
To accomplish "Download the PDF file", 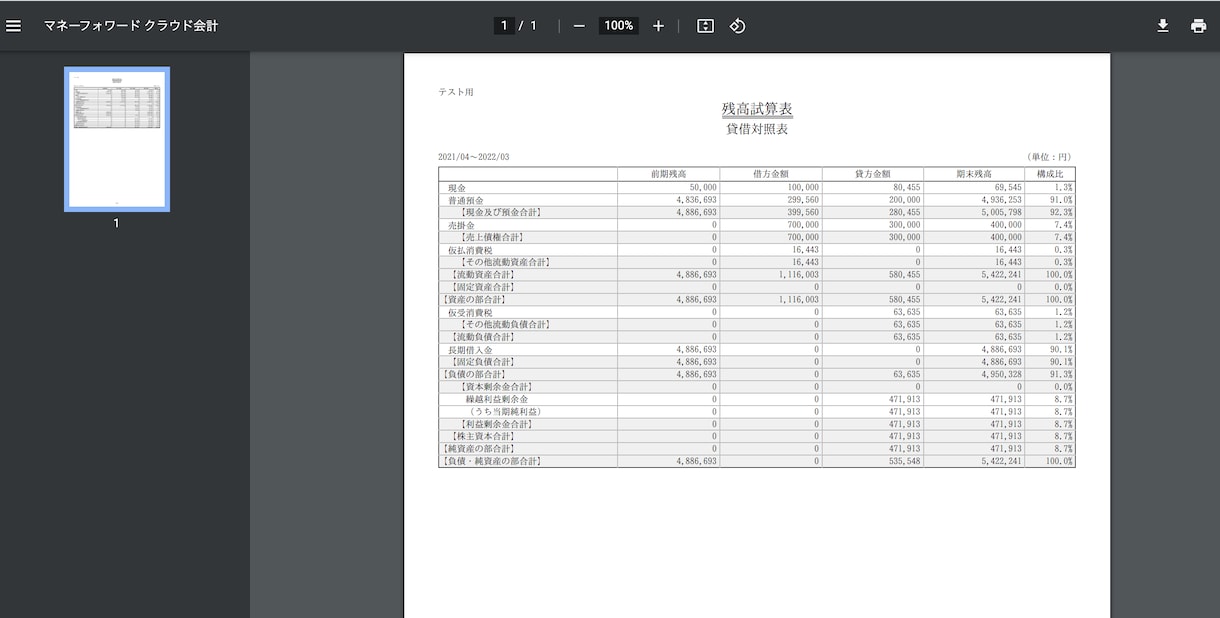I will 1163,26.
